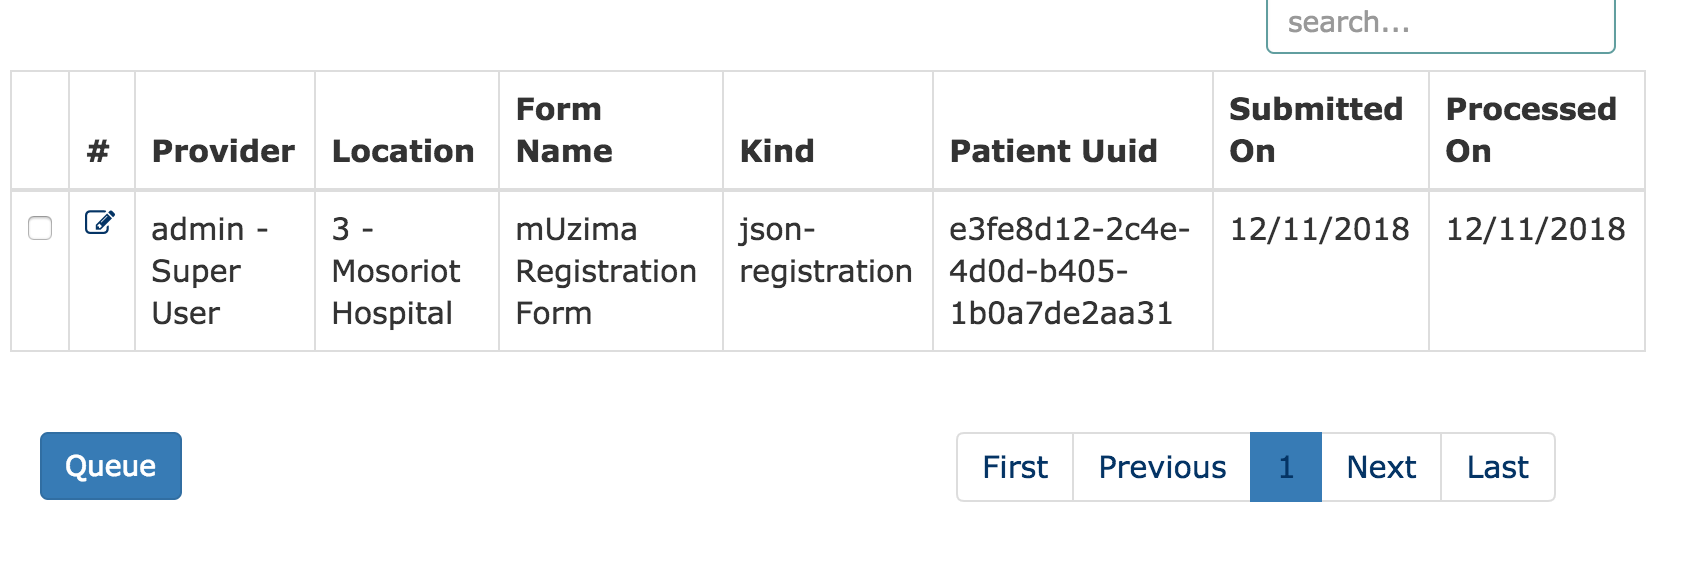Viewport: 1688px width, 566px height.
Task: Select page 1 in the pagination
Action: tap(1286, 467)
